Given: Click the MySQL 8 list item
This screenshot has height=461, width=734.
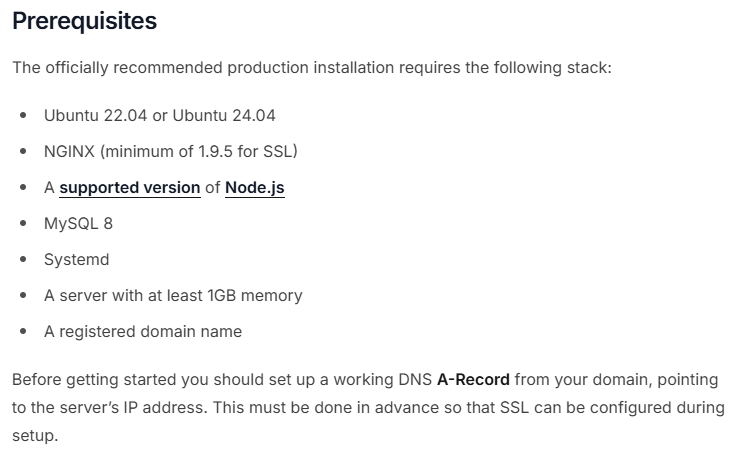Looking at the screenshot, I should pyautogui.click(x=78, y=223).
